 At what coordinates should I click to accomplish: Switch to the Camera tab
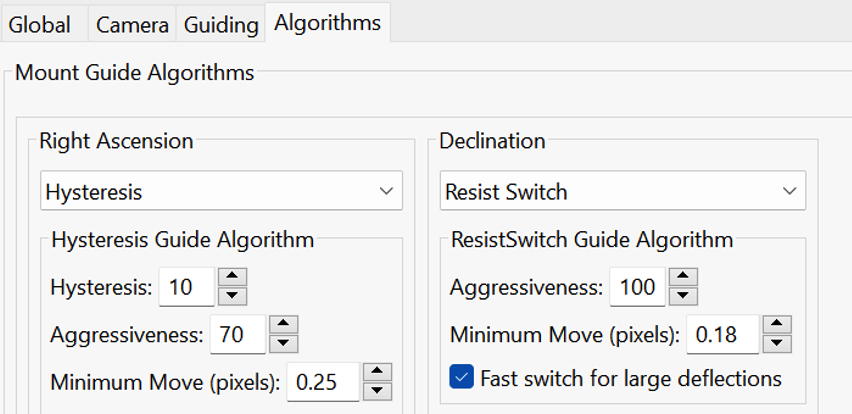point(132,25)
